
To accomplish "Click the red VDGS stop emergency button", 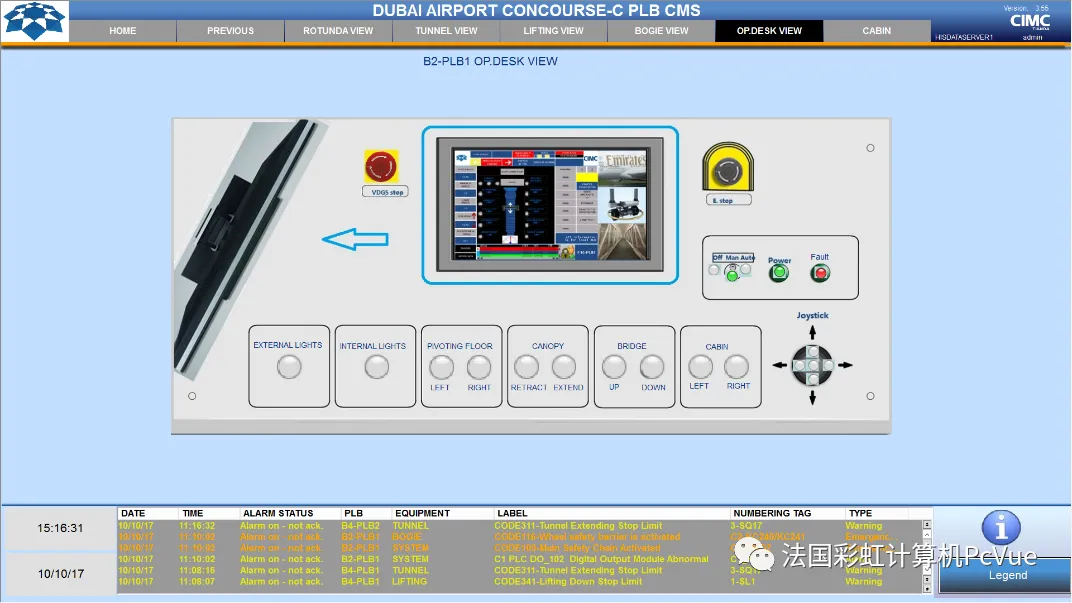I will 381,166.
